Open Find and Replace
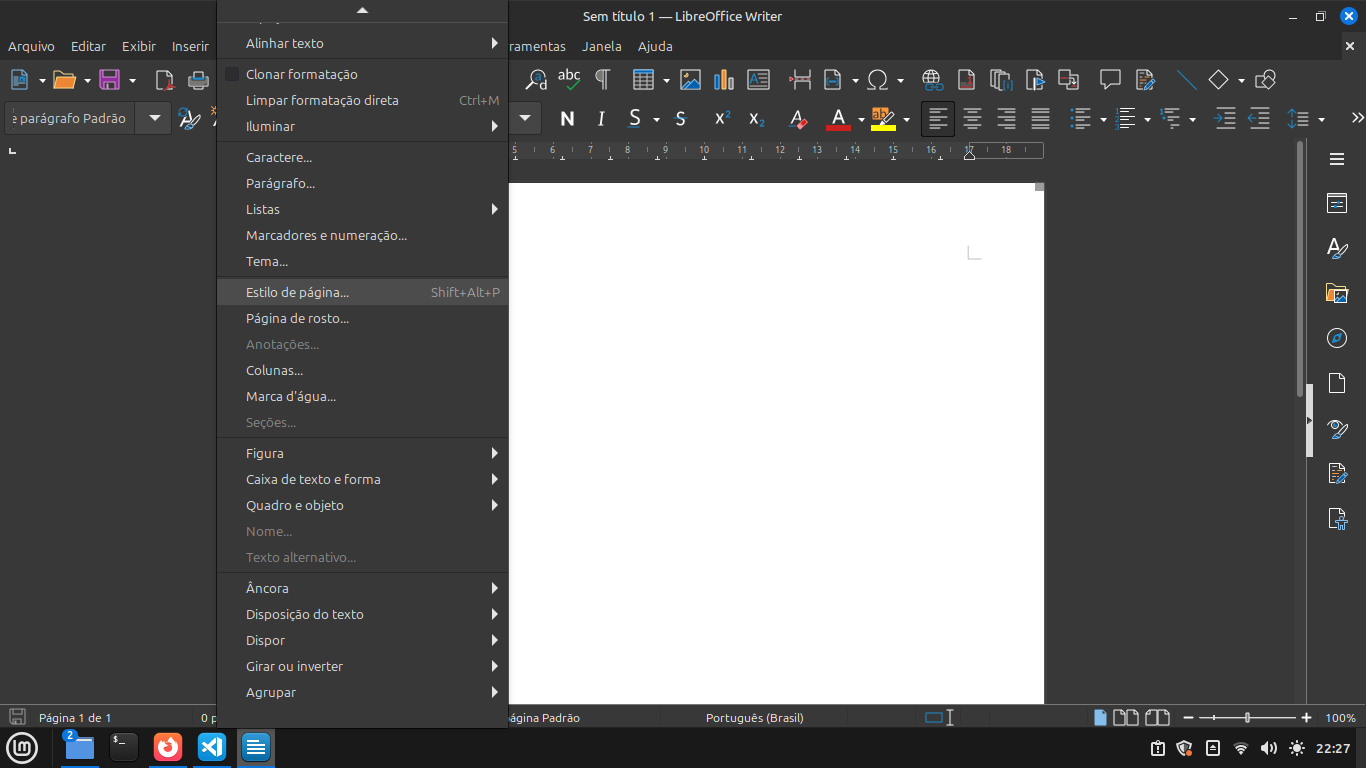The image size is (1366, 768). [537, 80]
